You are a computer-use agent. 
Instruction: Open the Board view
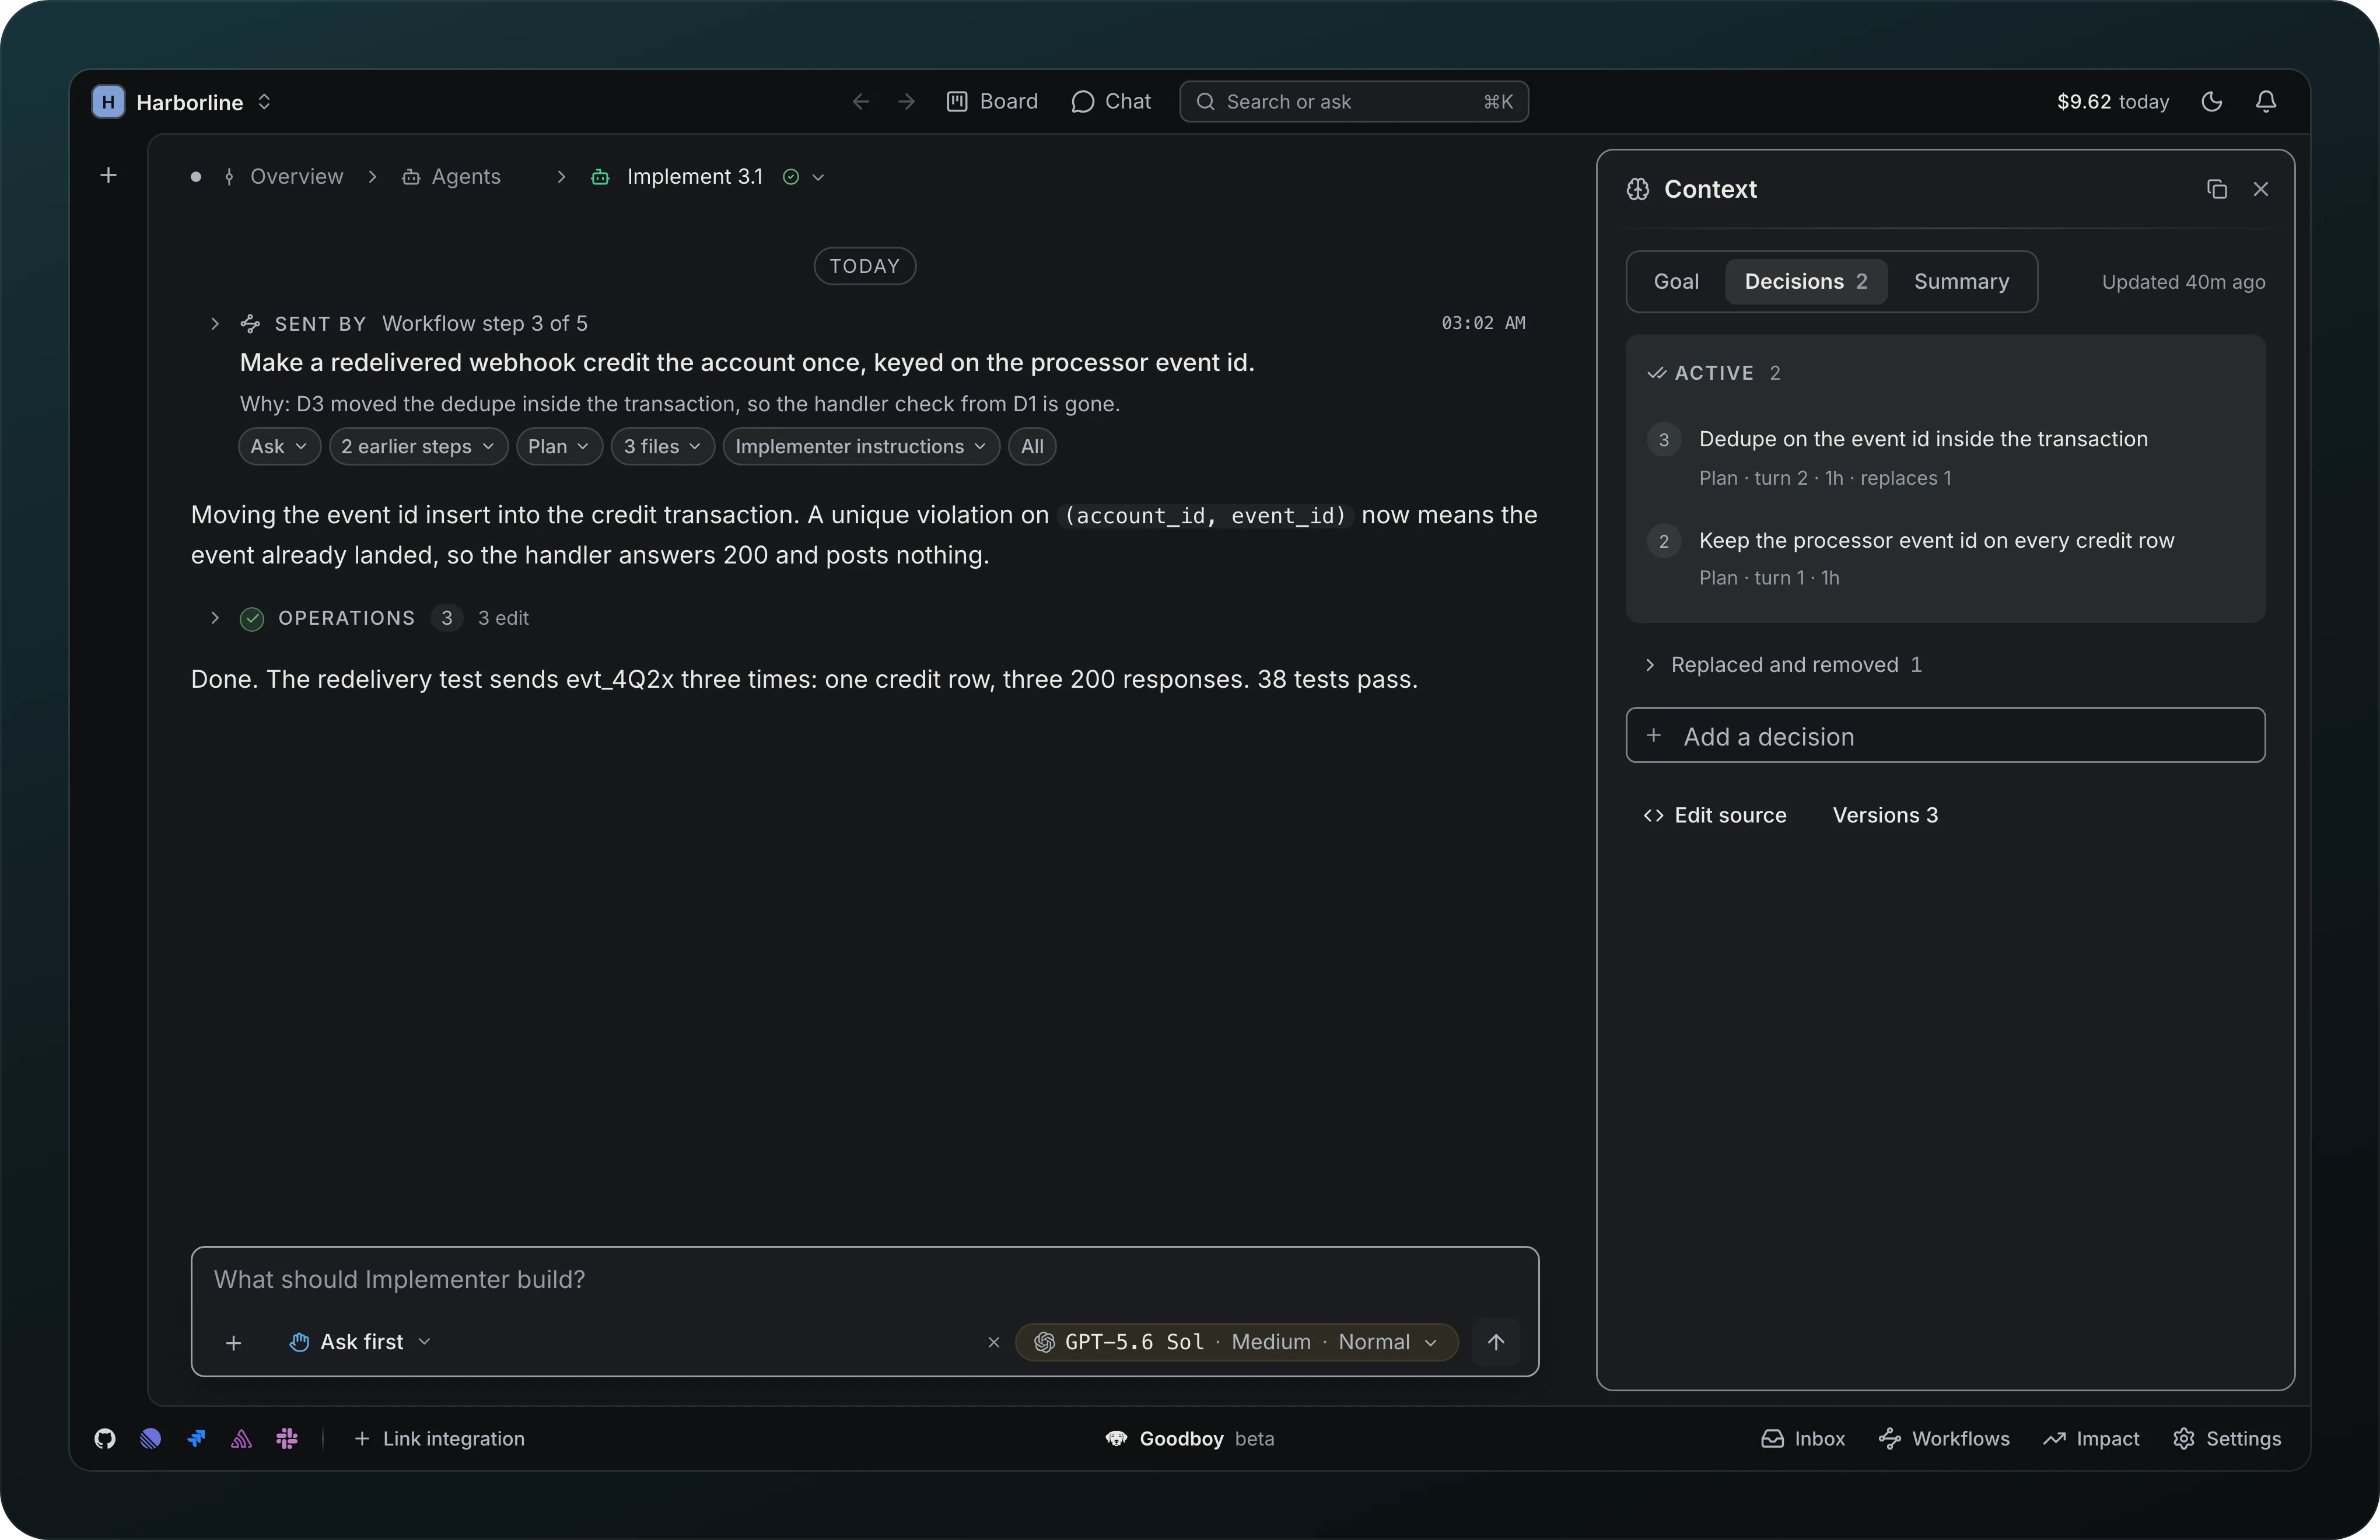click(x=992, y=102)
